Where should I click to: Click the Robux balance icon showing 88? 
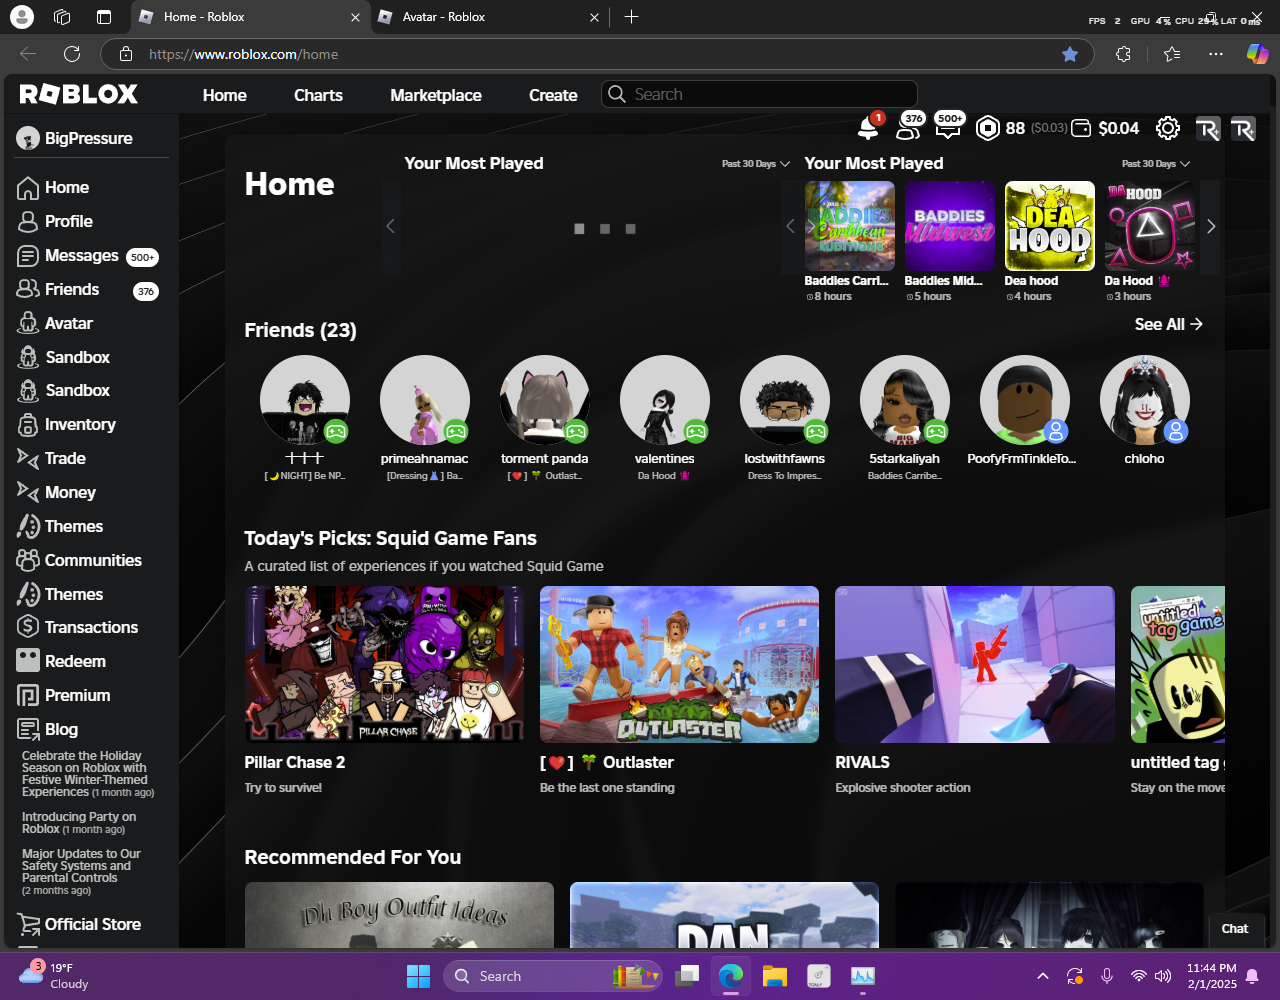pyautogui.click(x=988, y=128)
